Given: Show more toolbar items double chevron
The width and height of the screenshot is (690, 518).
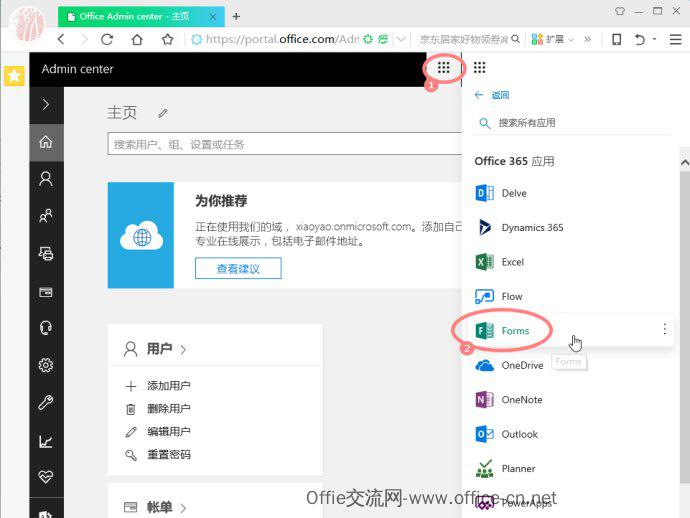Looking at the screenshot, I should [x=587, y=39].
